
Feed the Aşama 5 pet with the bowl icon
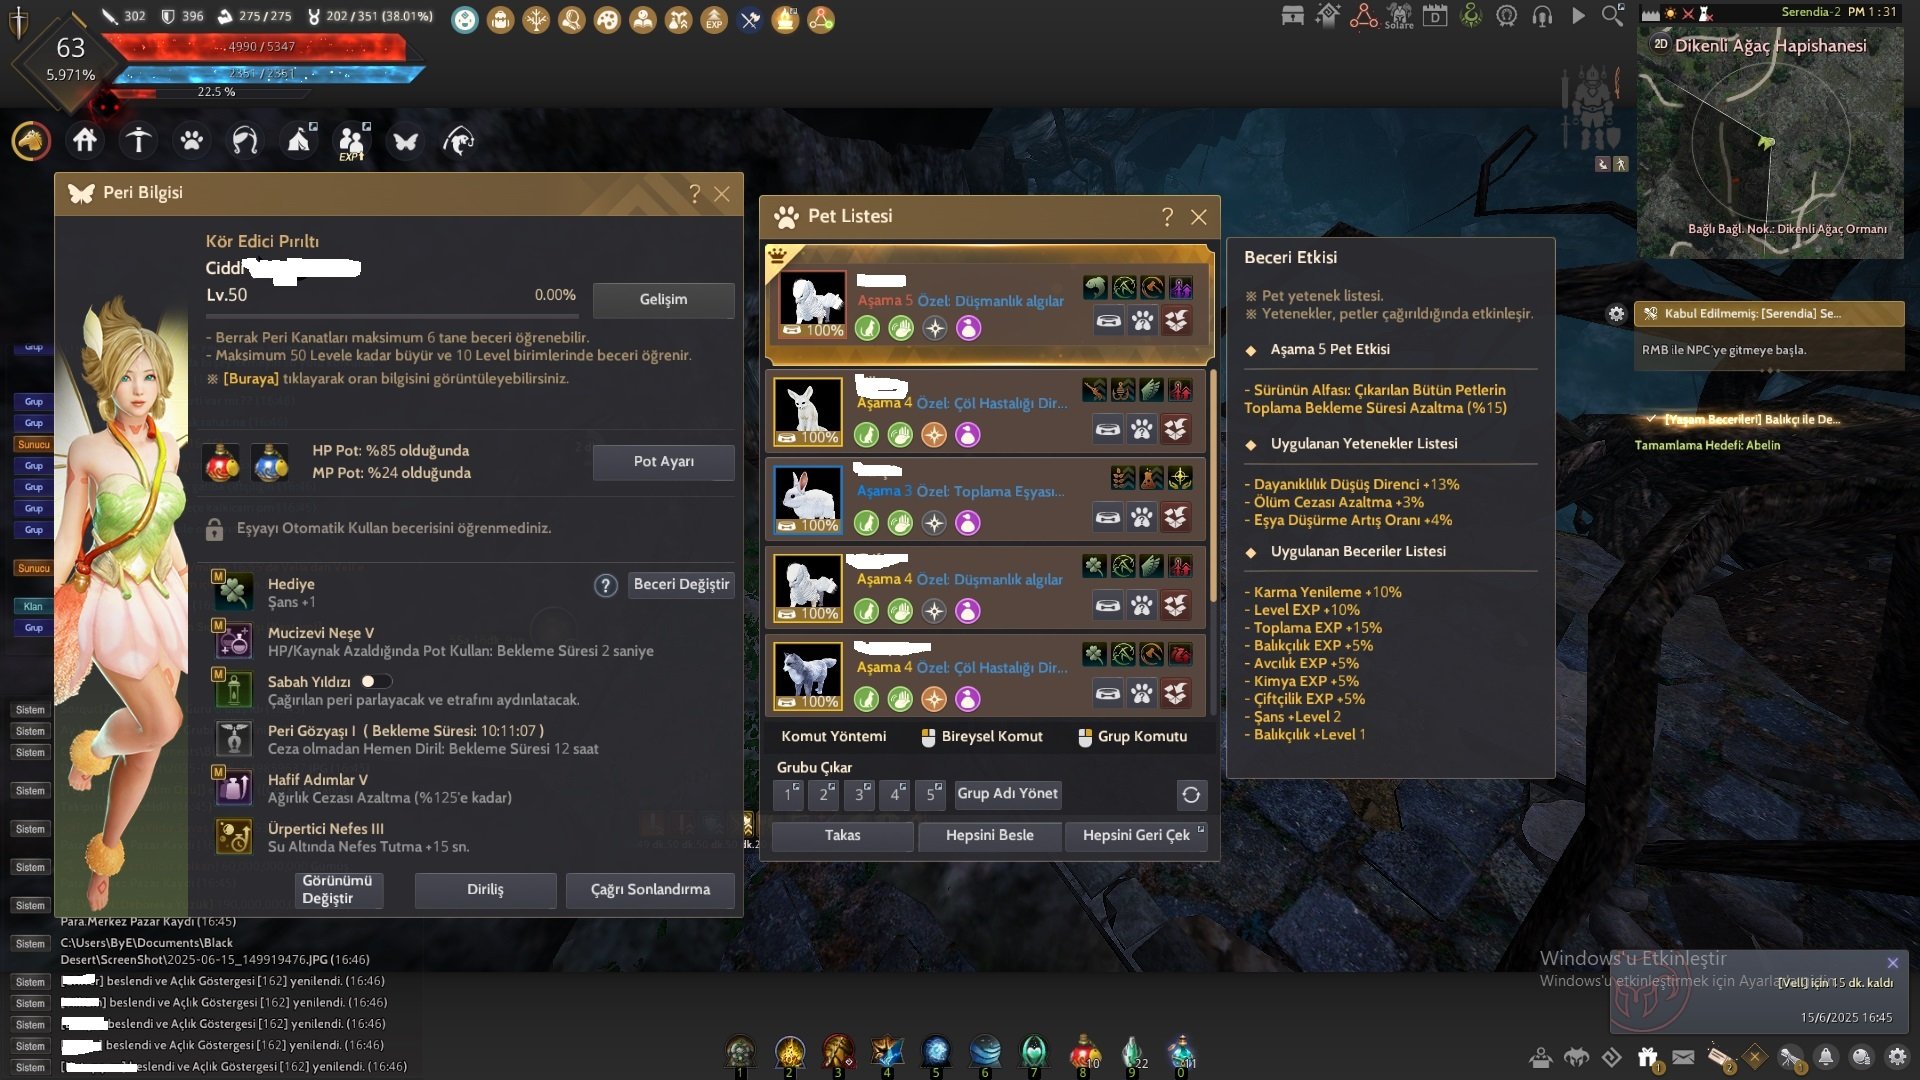[1108, 321]
